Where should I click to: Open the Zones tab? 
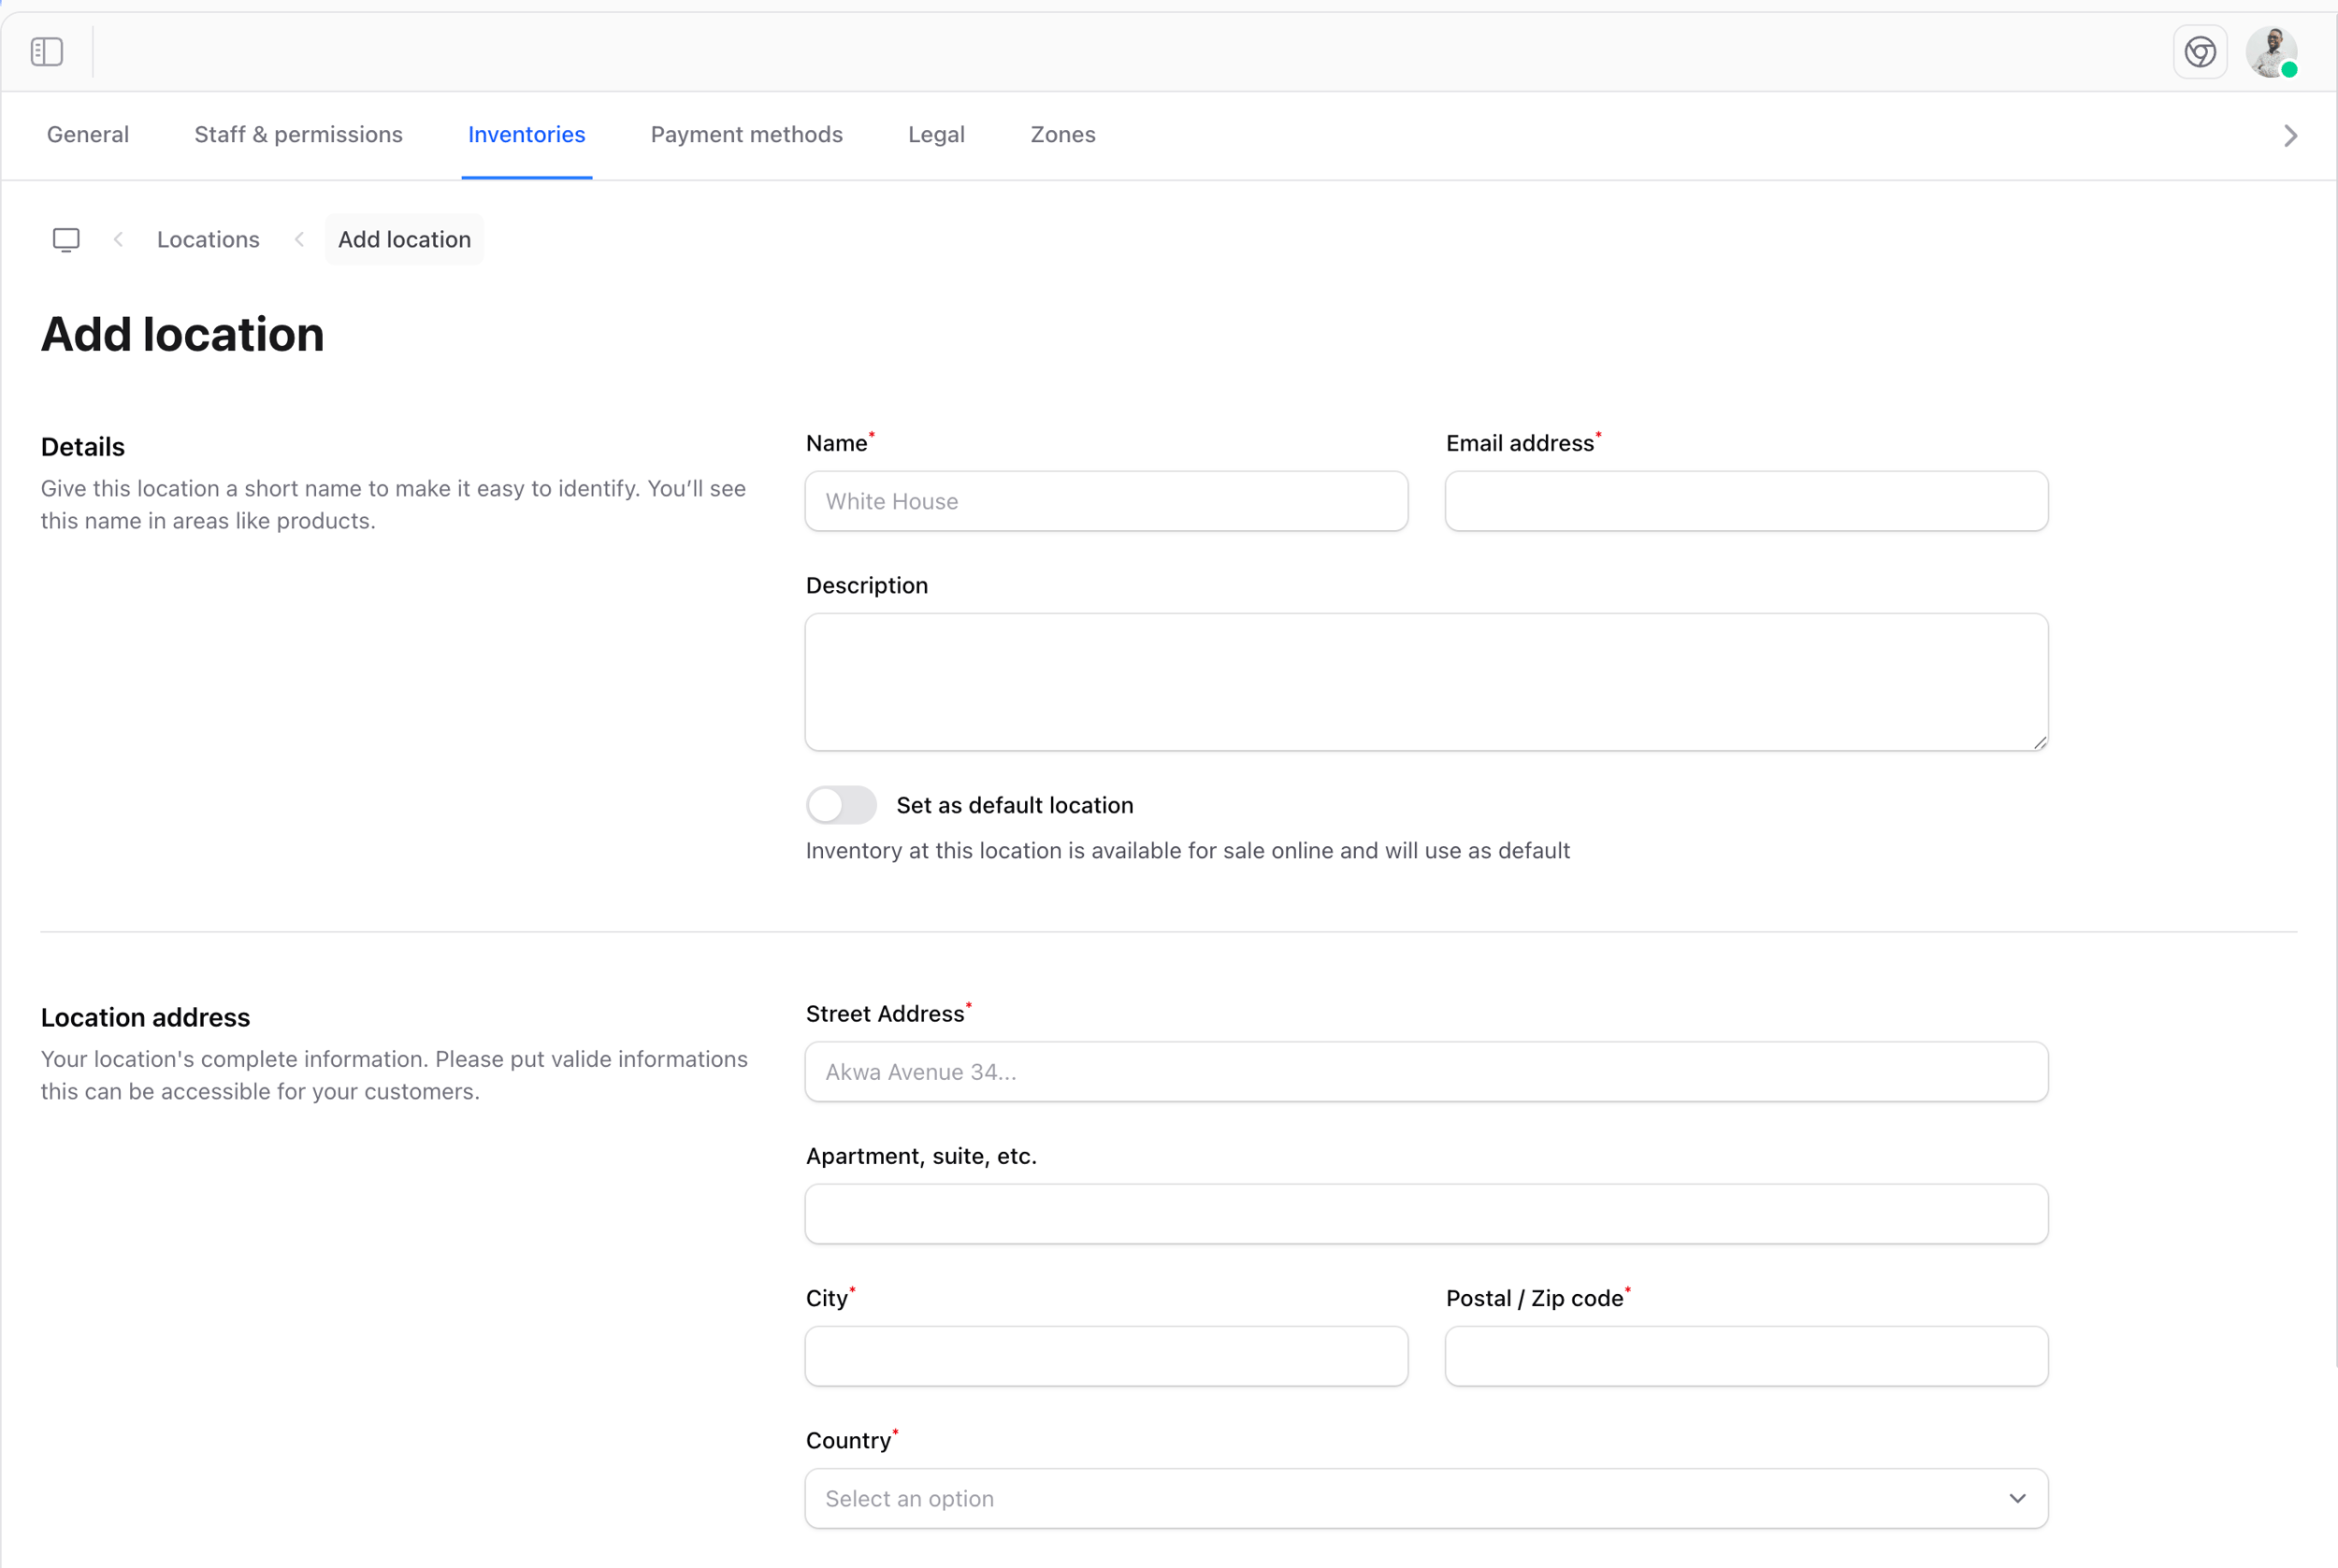click(x=1063, y=134)
